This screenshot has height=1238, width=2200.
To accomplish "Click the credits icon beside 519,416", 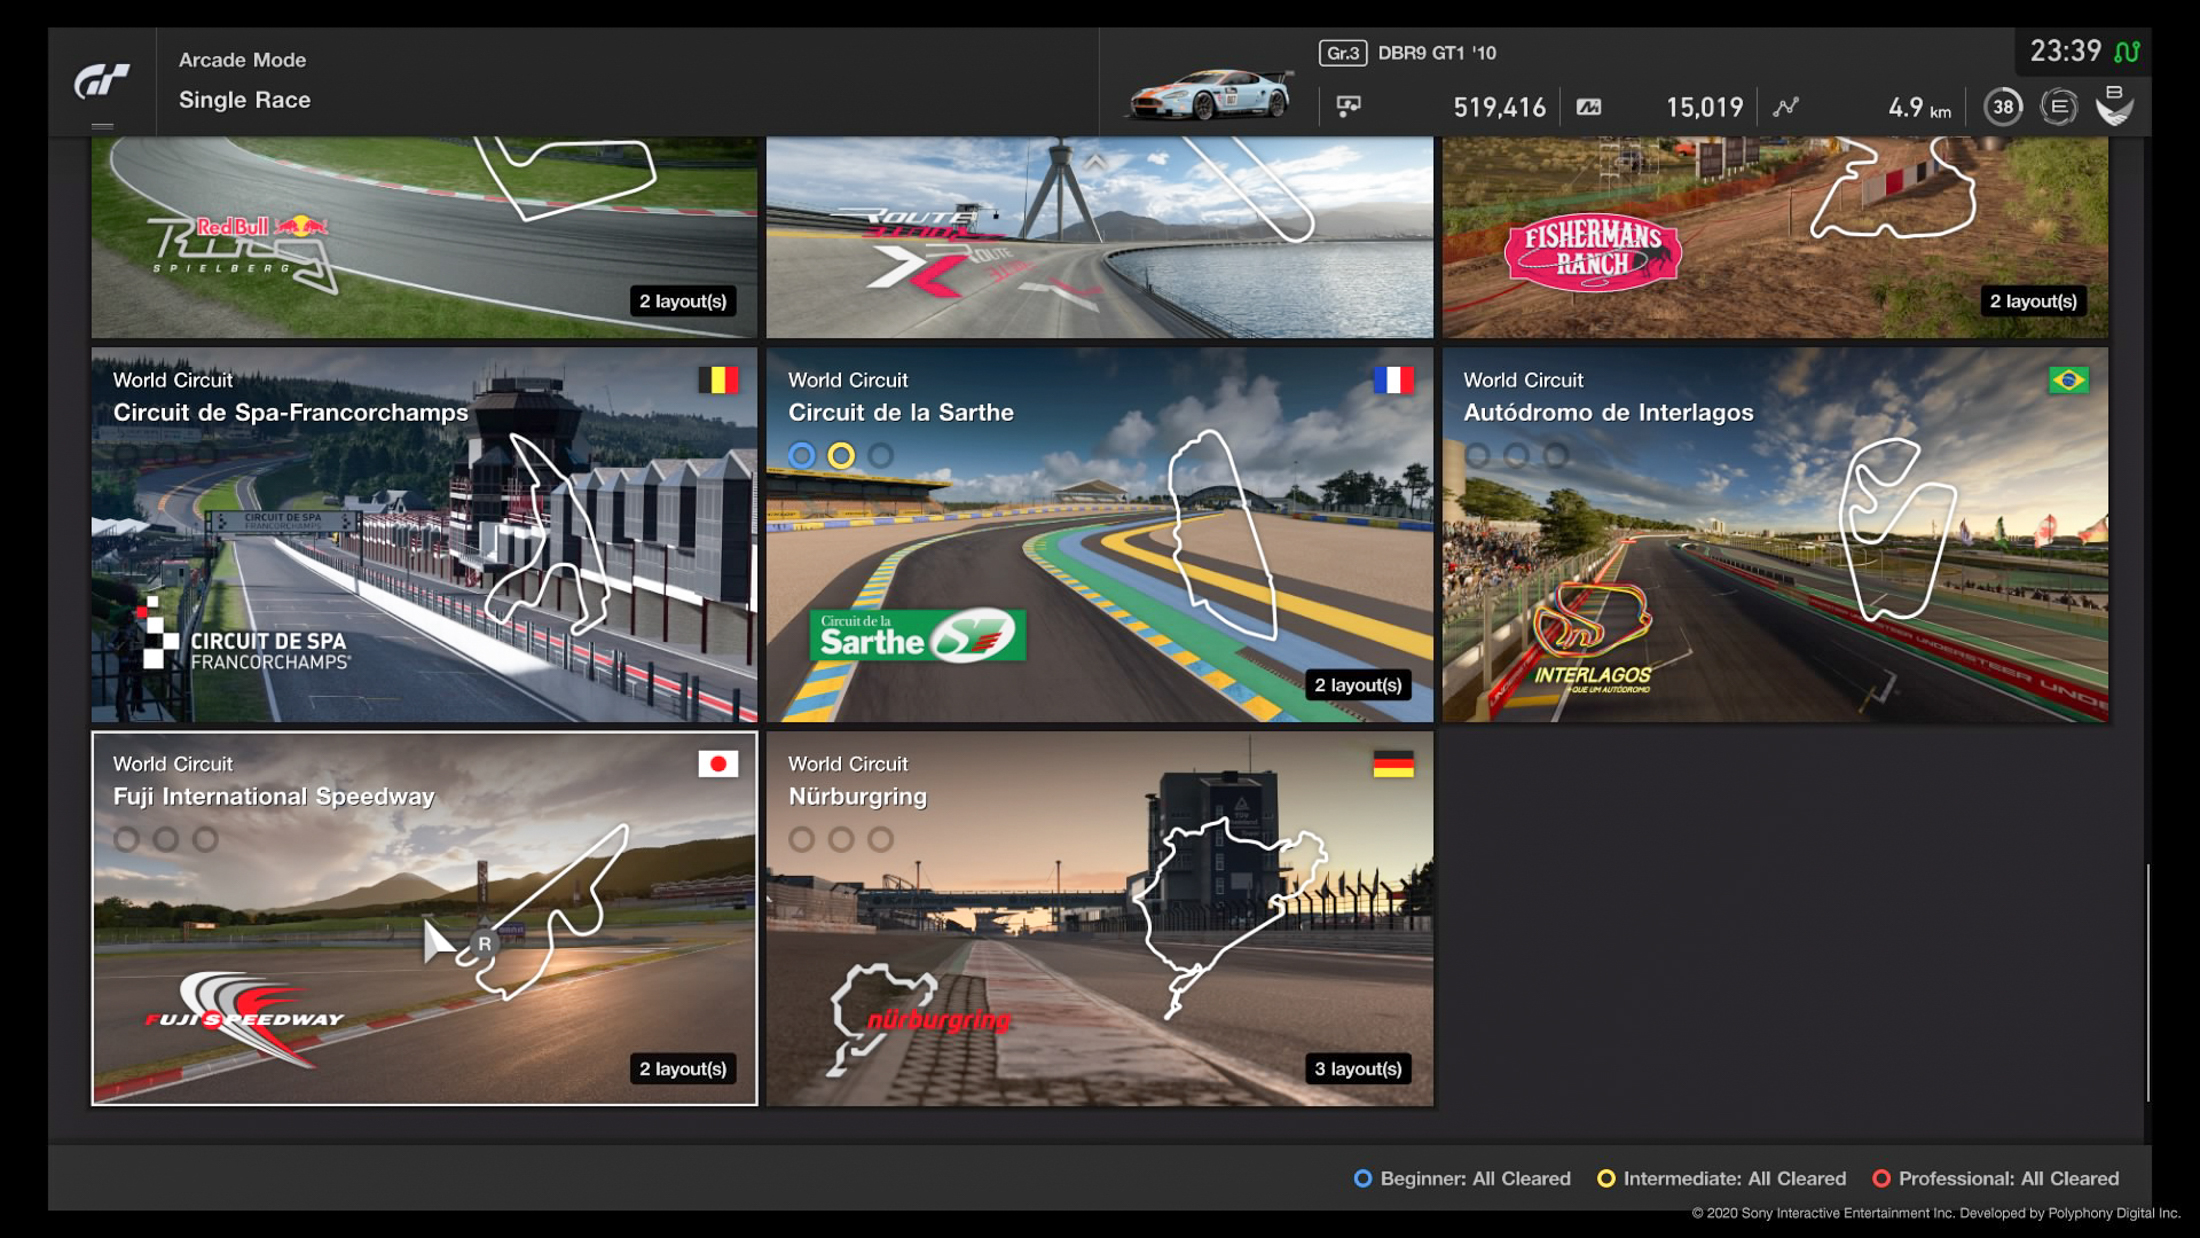I will pos(1348,106).
